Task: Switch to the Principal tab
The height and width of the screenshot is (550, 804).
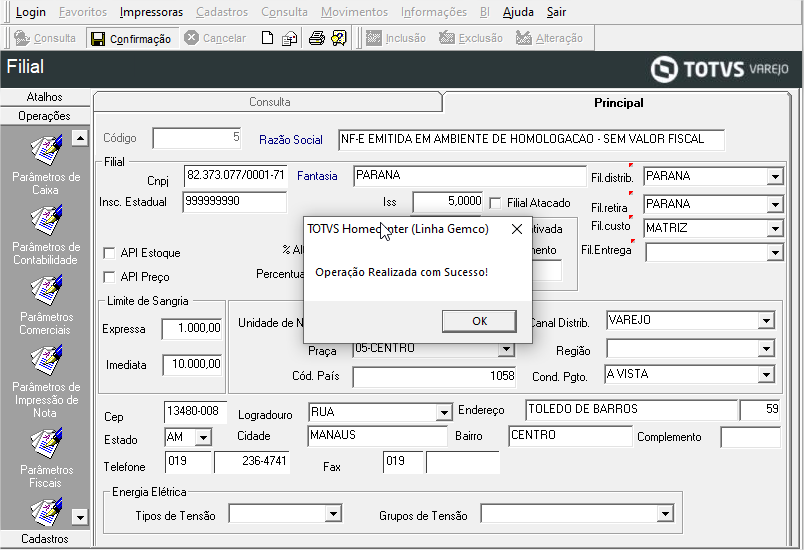Action: tap(618, 103)
